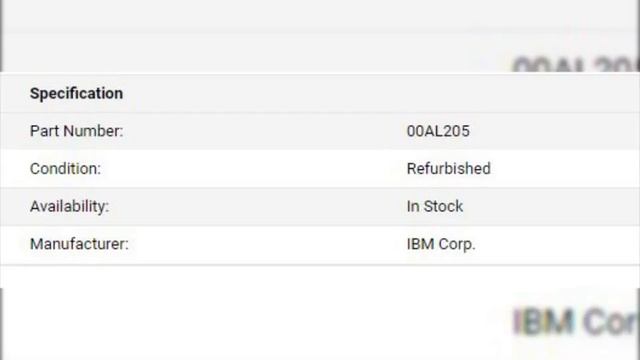The width and height of the screenshot is (640, 360).
Task: Click the Specification heading
Action: click(76, 93)
